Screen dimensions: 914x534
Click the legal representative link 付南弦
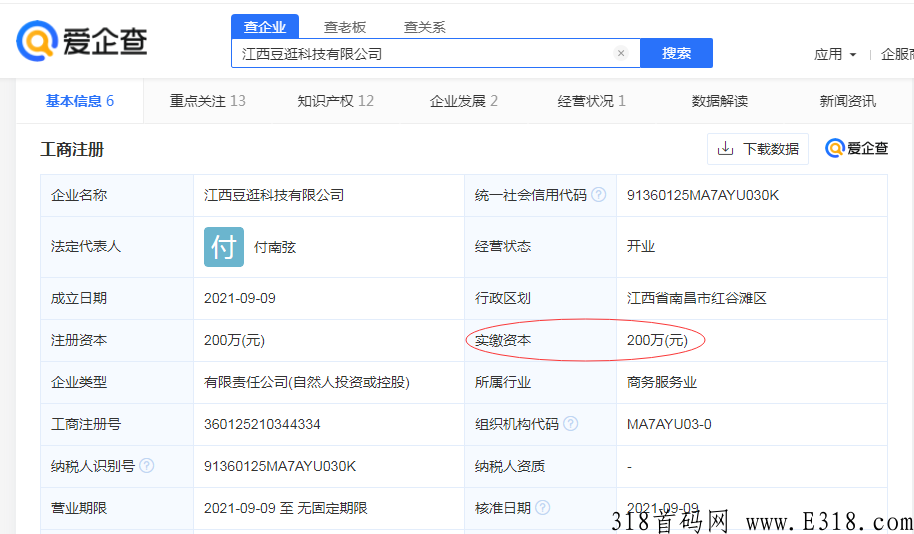click(275, 247)
